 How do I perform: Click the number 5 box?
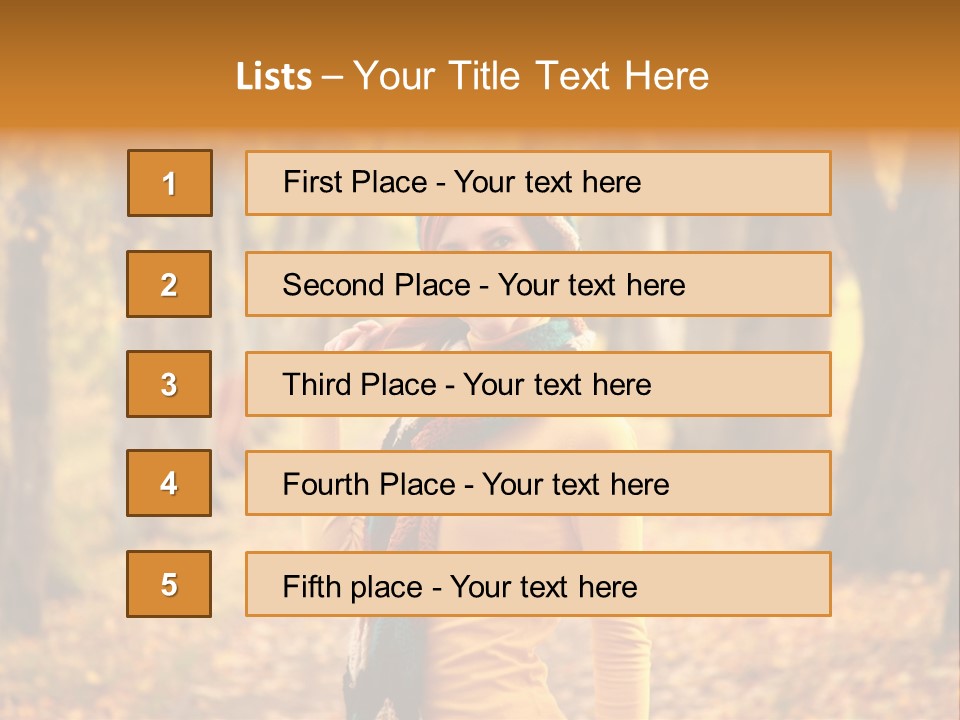pyautogui.click(x=169, y=584)
